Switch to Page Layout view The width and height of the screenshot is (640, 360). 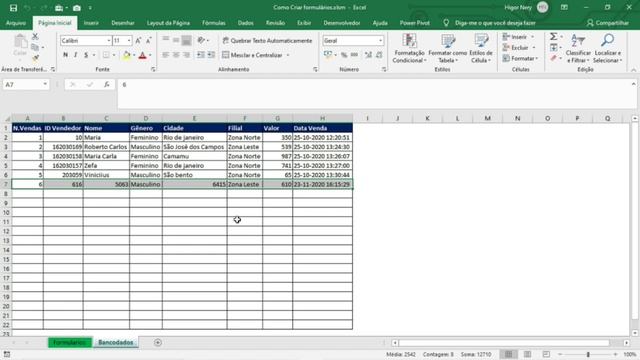pos(527,354)
